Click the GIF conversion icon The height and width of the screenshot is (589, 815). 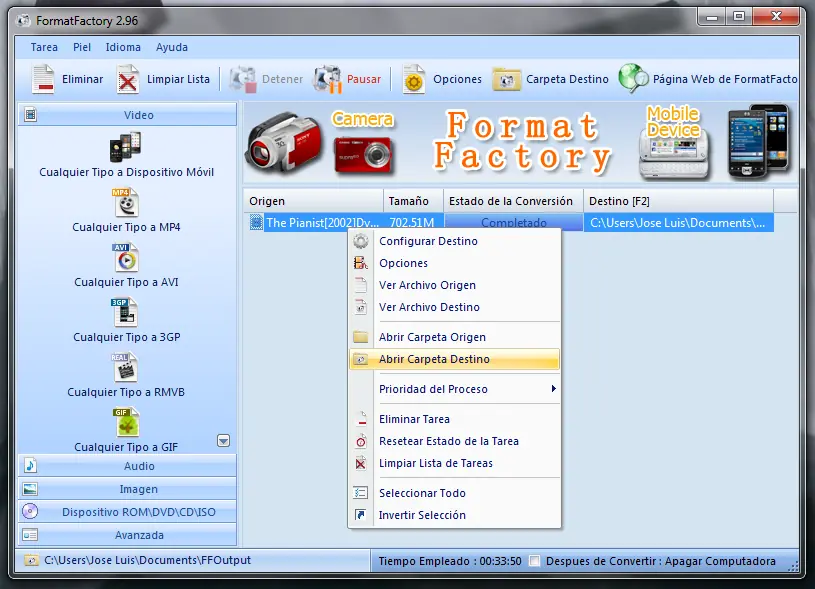click(x=126, y=422)
